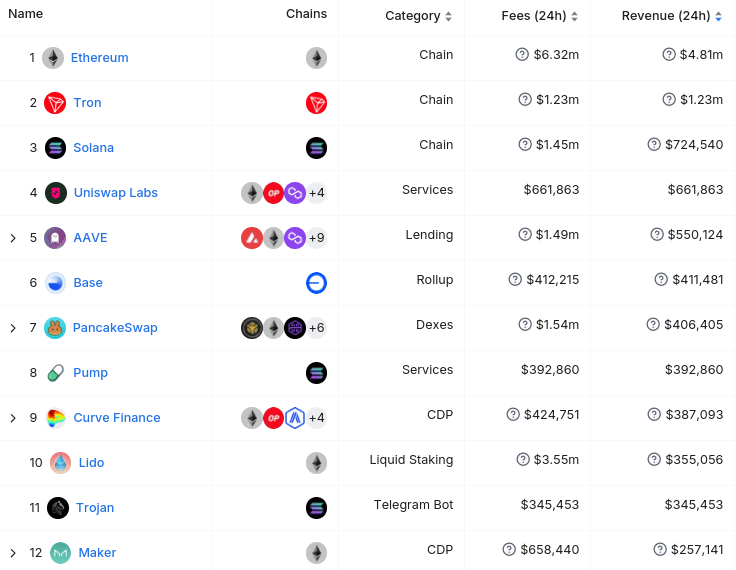Click the Base chain icon in Chains column
This screenshot has height=570, width=736.
(316, 283)
